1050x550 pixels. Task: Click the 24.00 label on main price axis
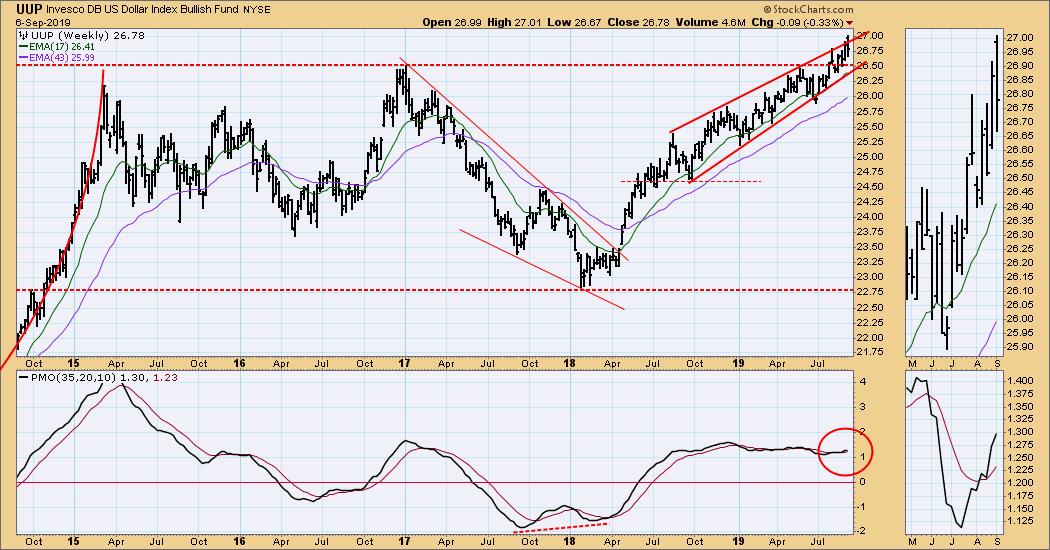click(871, 216)
